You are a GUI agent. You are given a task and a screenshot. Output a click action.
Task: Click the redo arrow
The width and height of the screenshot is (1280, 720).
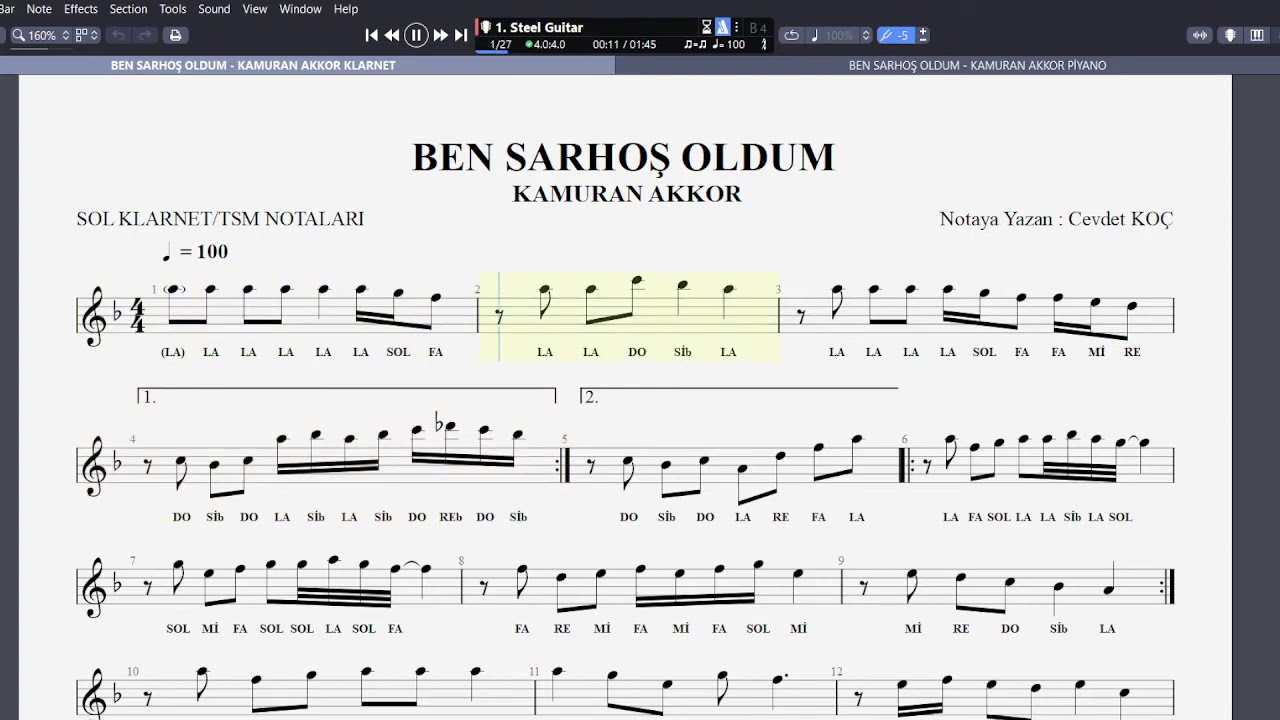(145, 35)
